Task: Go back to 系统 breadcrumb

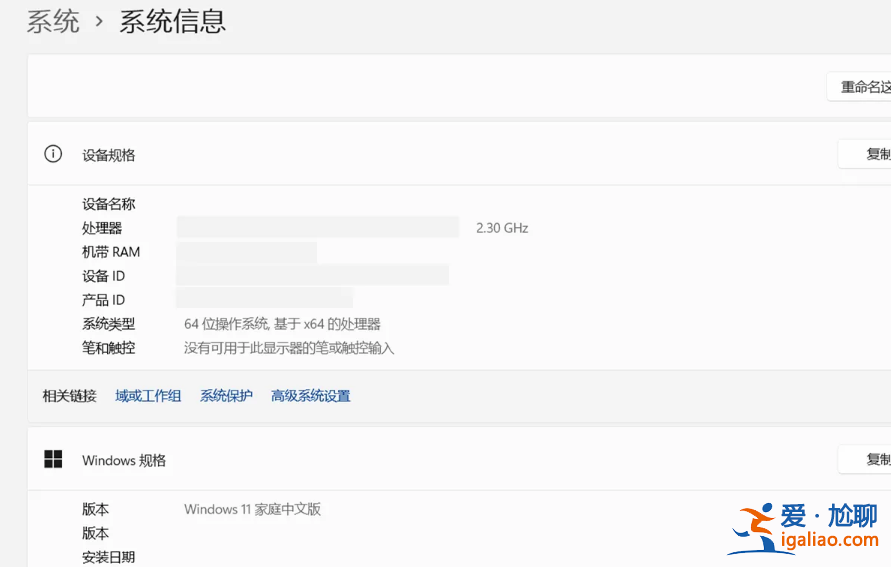Action: (53, 22)
